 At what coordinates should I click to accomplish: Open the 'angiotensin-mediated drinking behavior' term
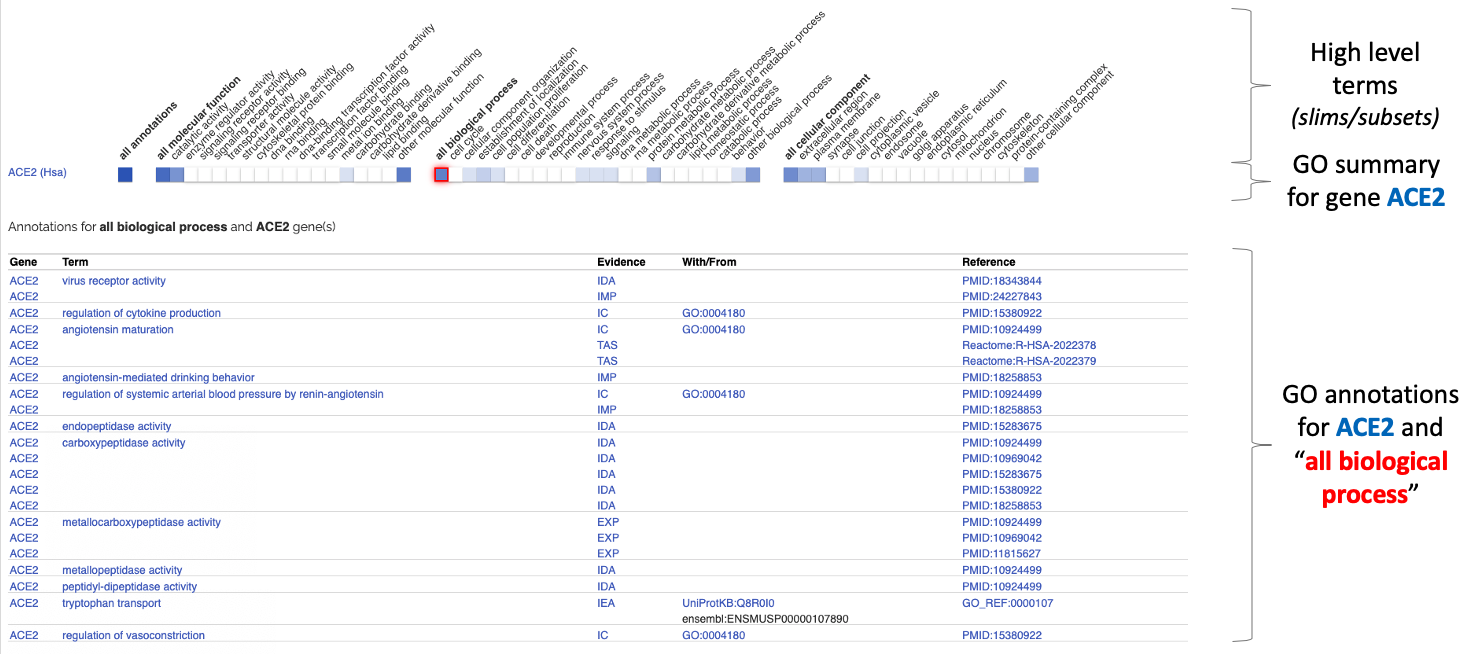[x=158, y=377]
